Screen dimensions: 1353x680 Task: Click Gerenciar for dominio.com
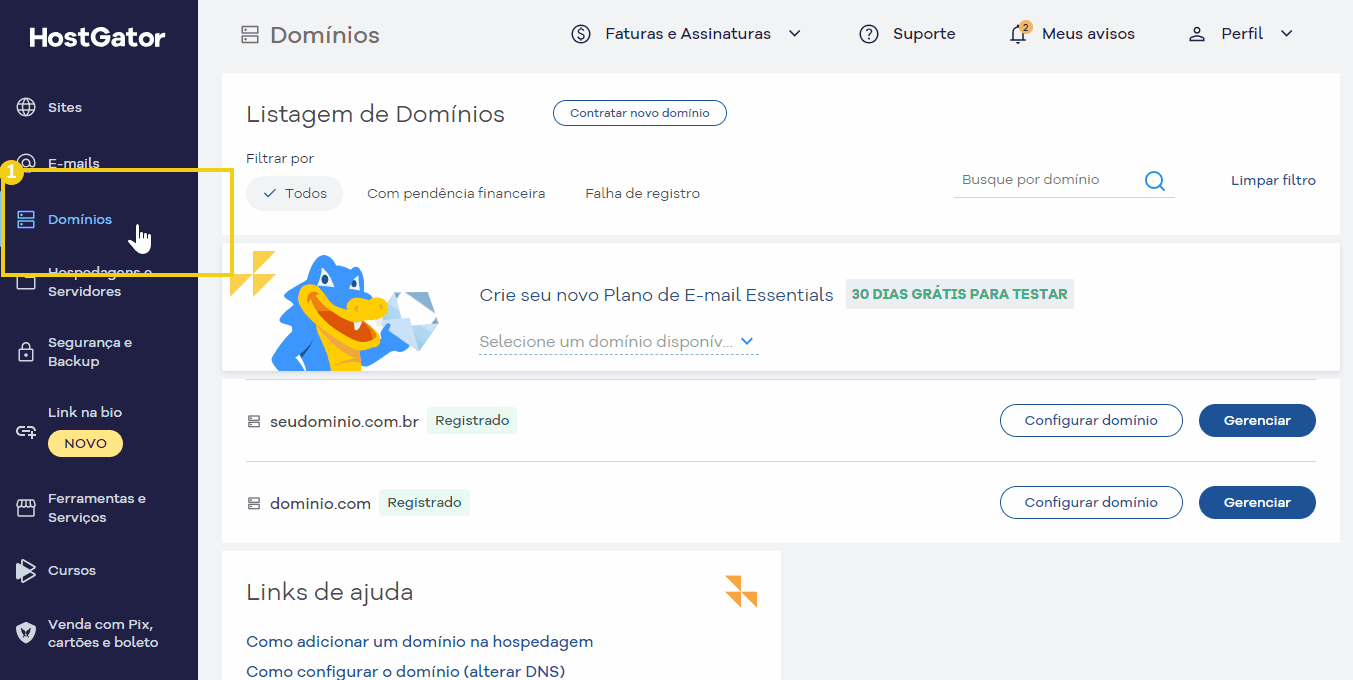pos(1257,503)
